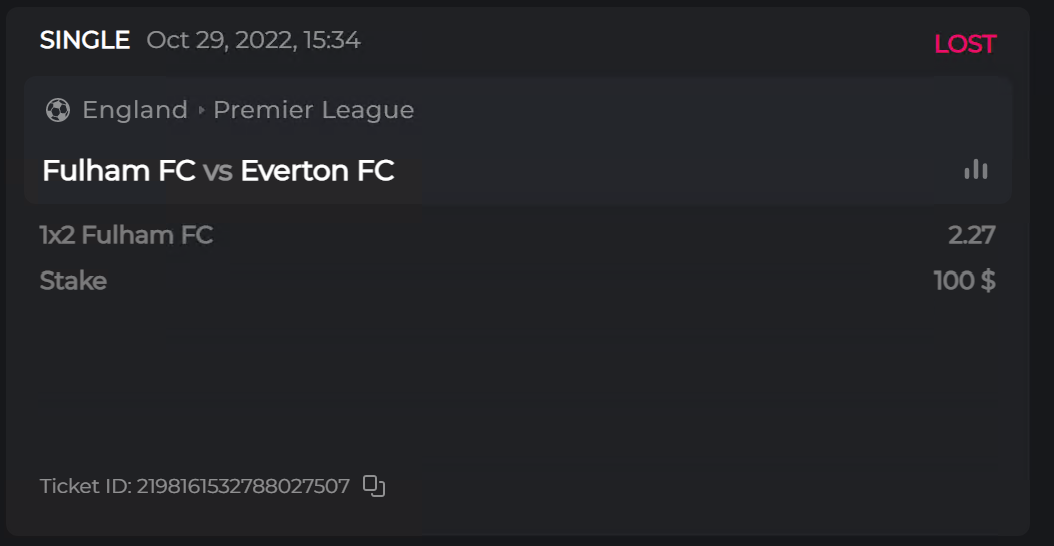Viewport: 1054px width, 546px height.
Task: Click the 'Ticket ID:' label text
Action: coord(85,487)
